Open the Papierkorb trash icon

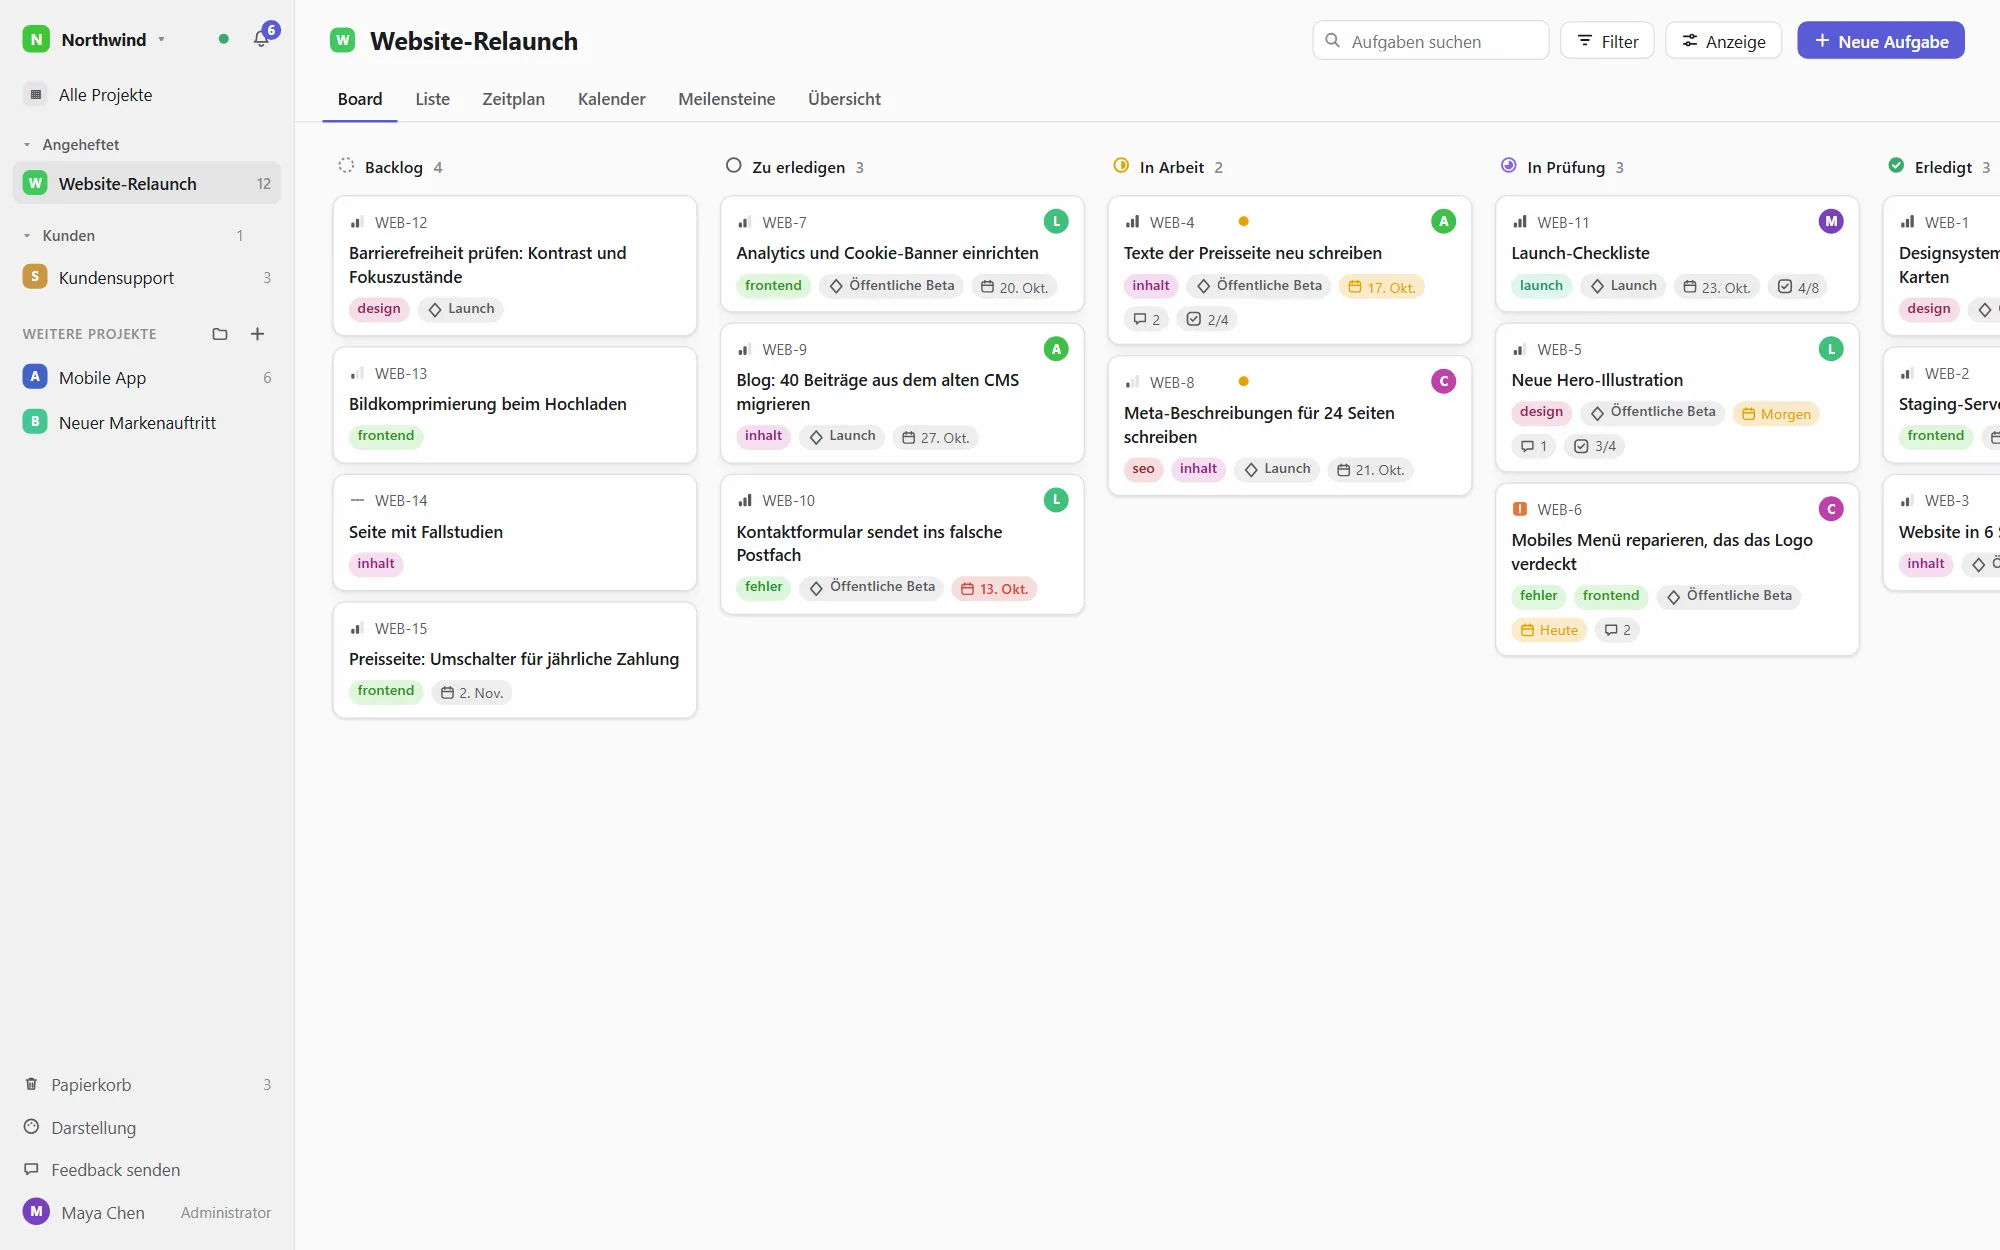(31, 1084)
